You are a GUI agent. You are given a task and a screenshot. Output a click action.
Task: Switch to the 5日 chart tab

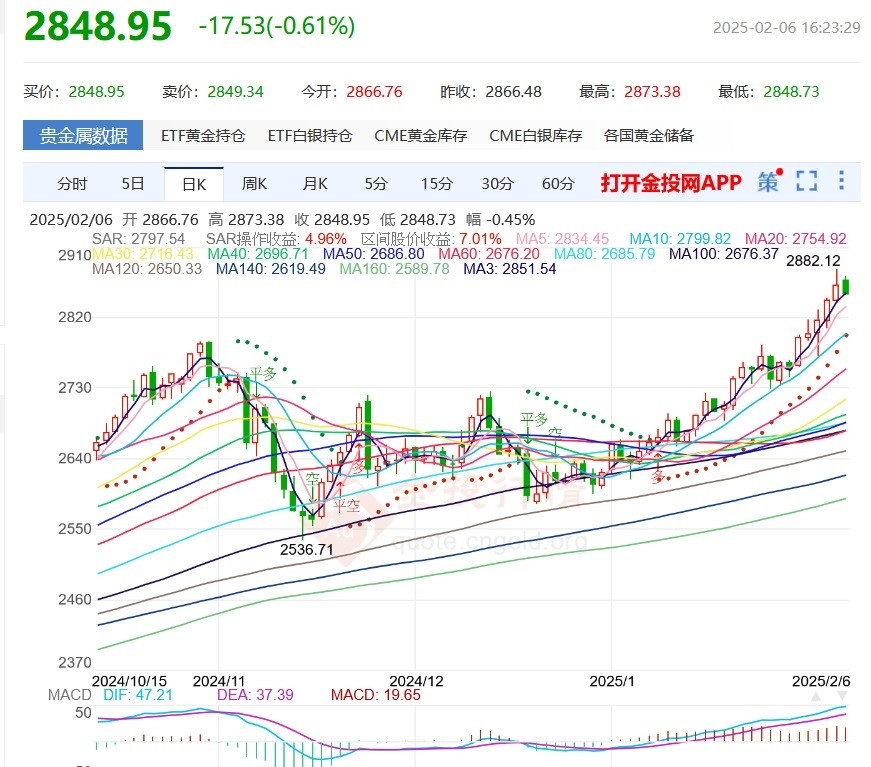pos(133,183)
